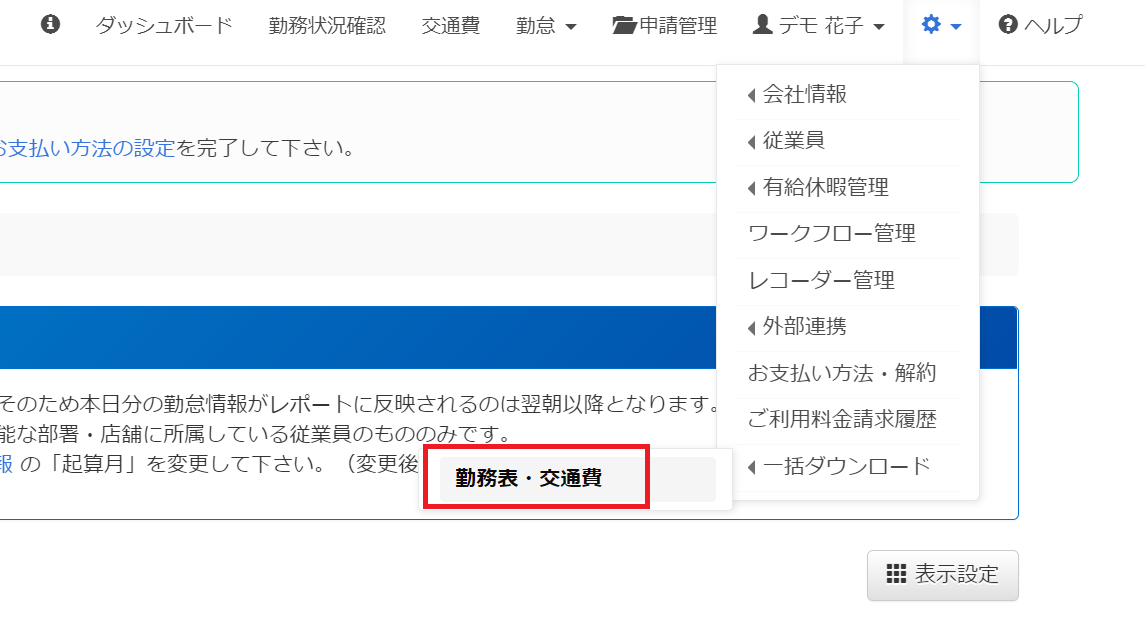This screenshot has height=639, width=1145.
Task: Click the folder icon beside 申請管理
Action: pos(624,26)
